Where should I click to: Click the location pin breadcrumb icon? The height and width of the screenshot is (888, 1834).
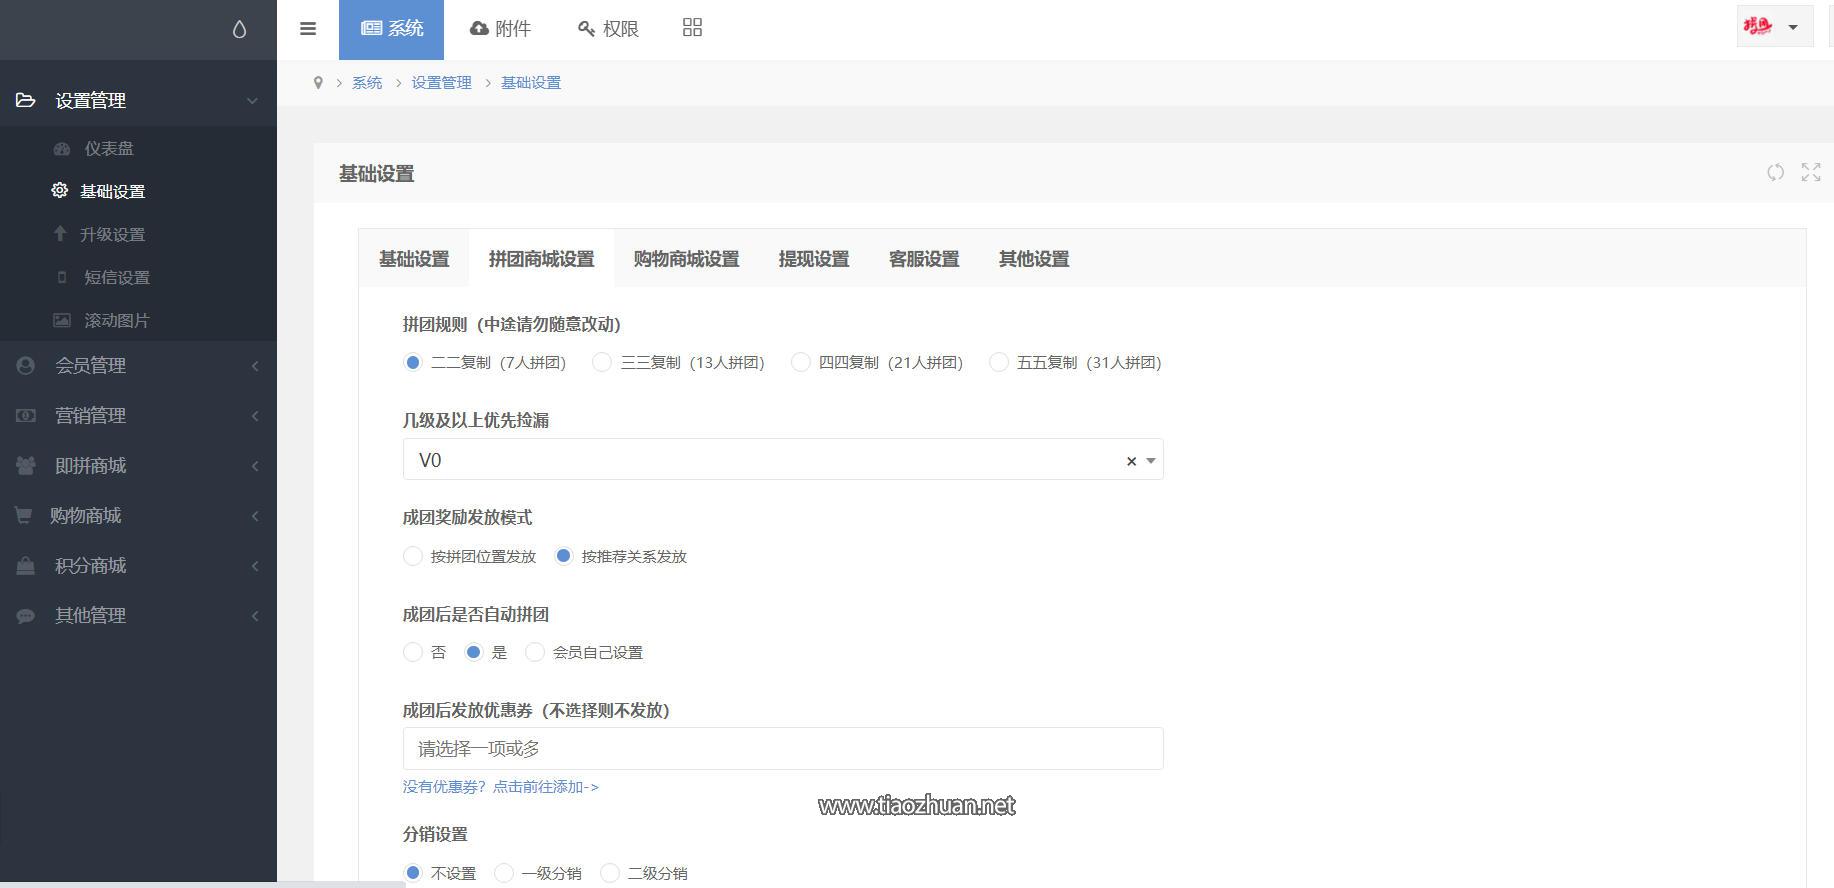tap(318, 83)
